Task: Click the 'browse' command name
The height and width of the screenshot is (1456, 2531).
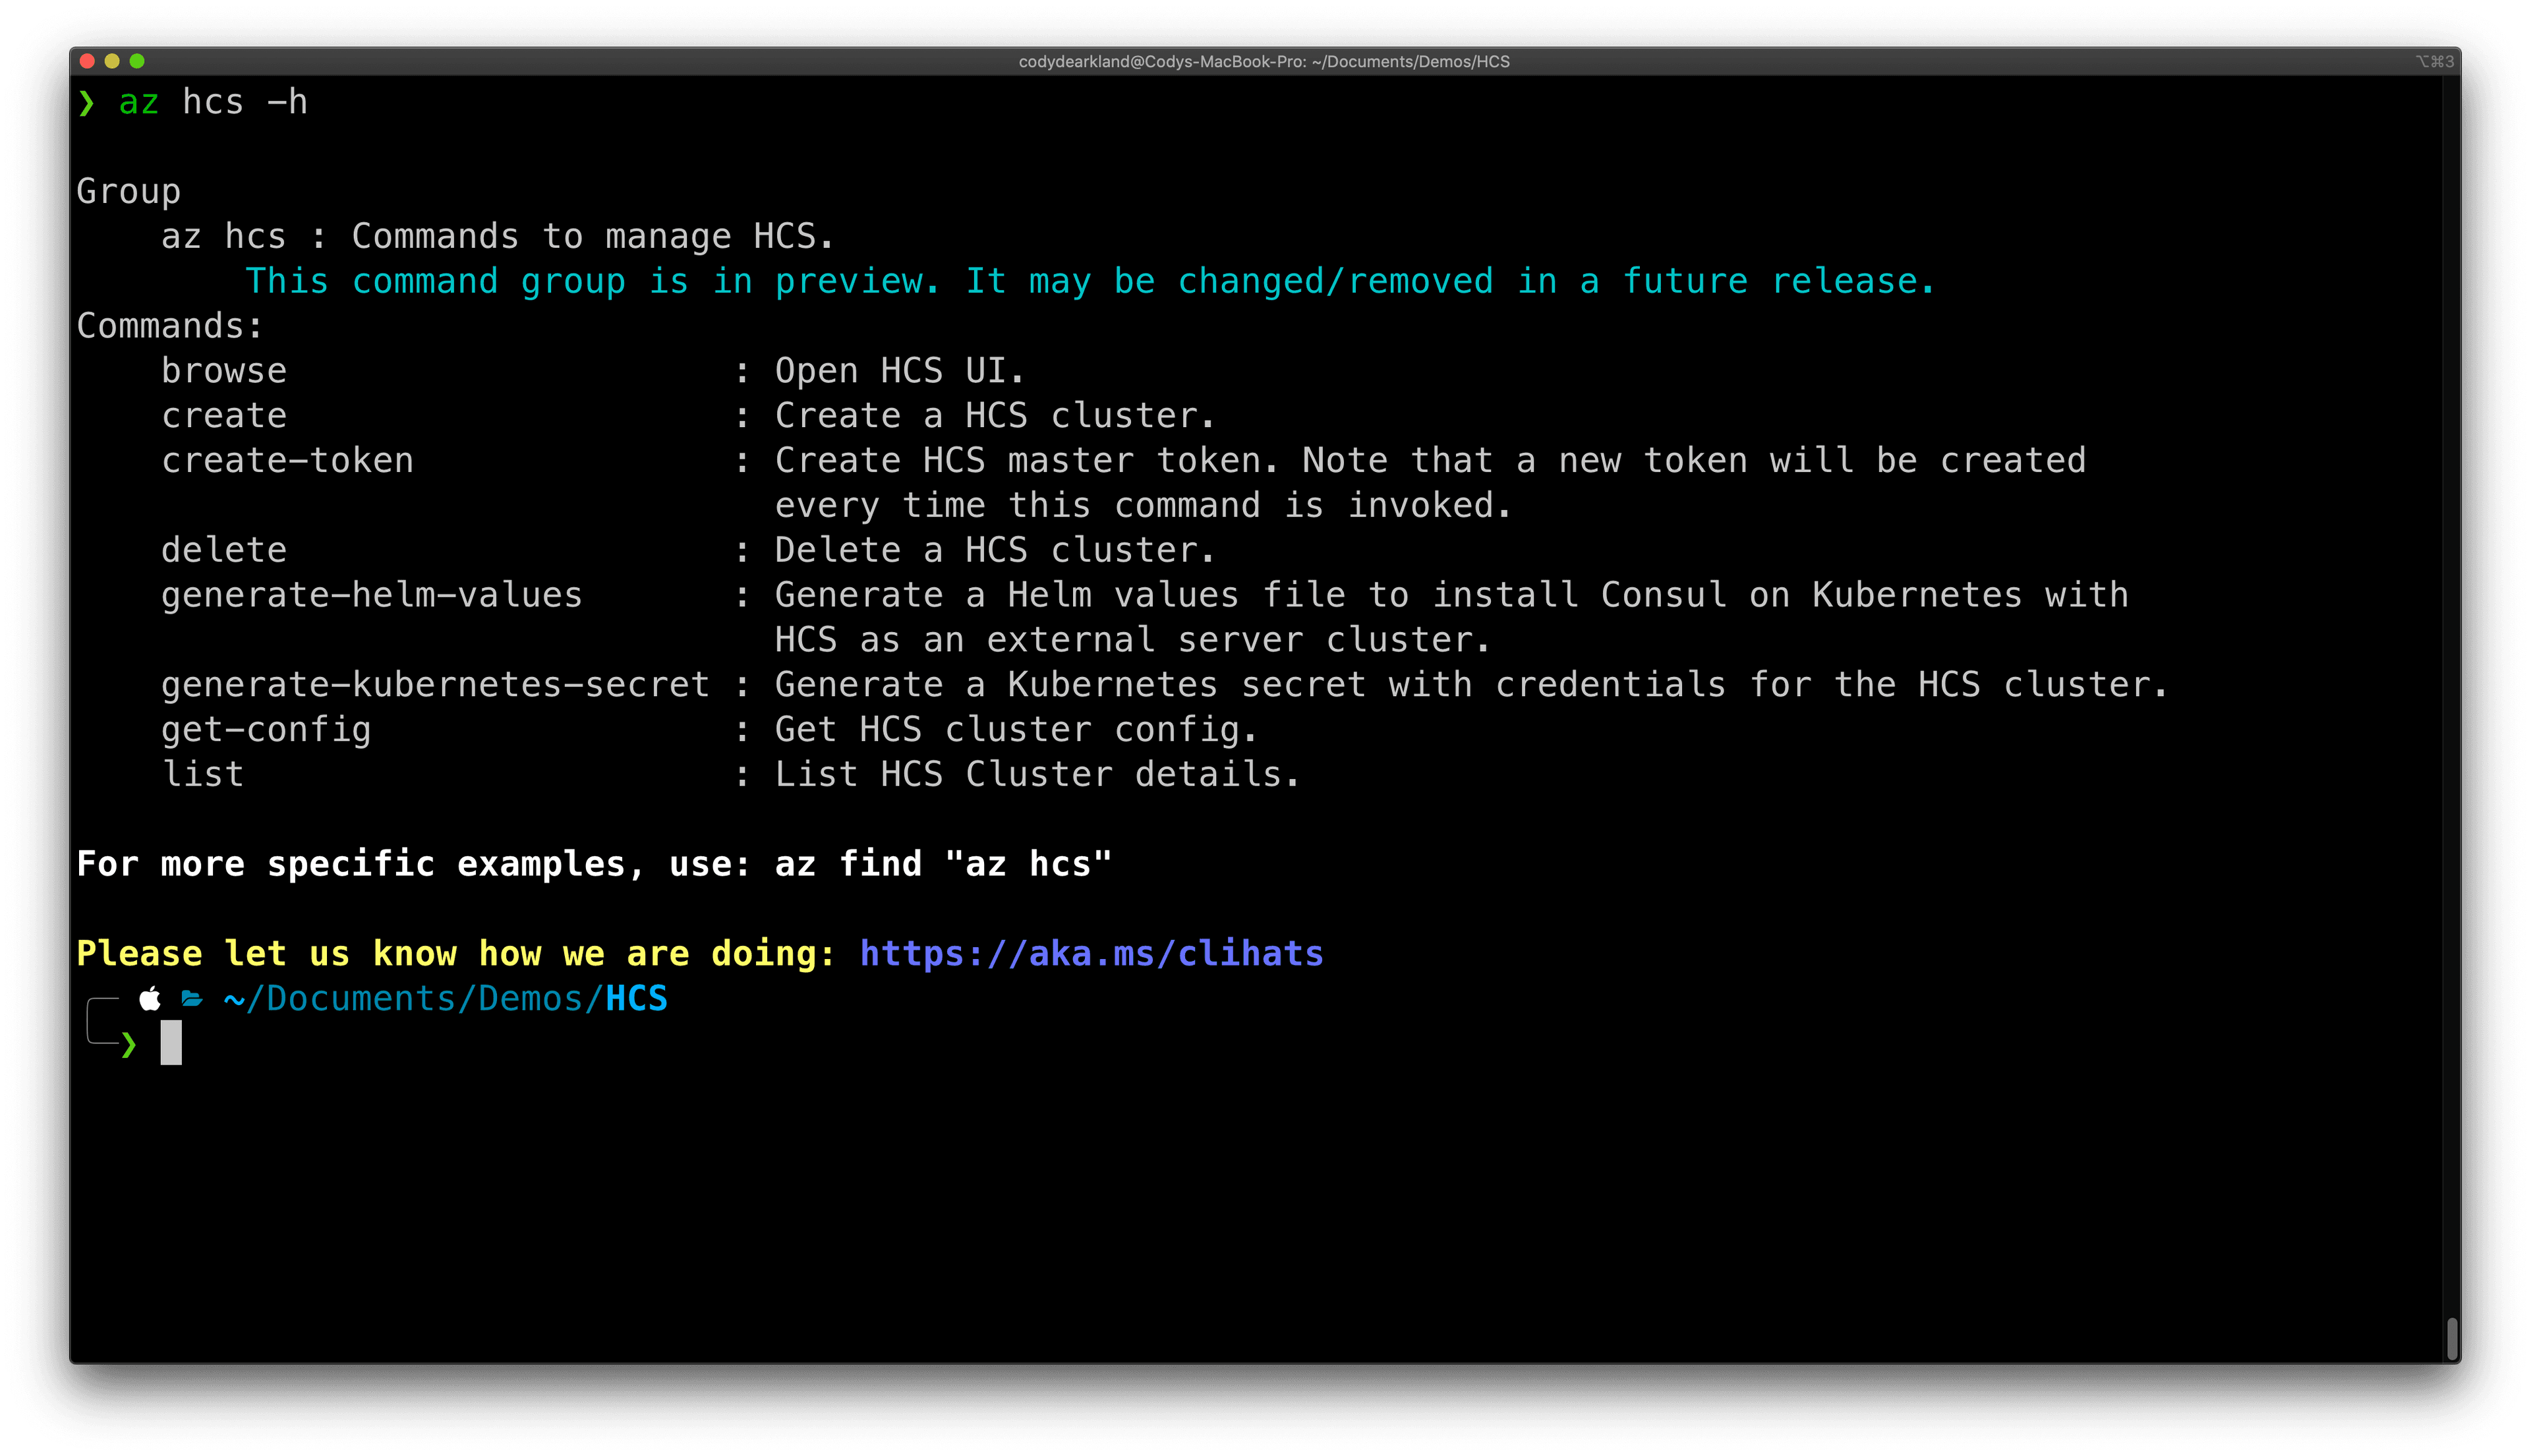Action: click(x=224, y=371)
